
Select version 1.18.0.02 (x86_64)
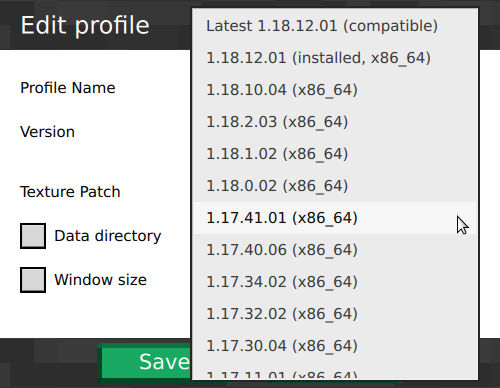click(x=335, y=186)
